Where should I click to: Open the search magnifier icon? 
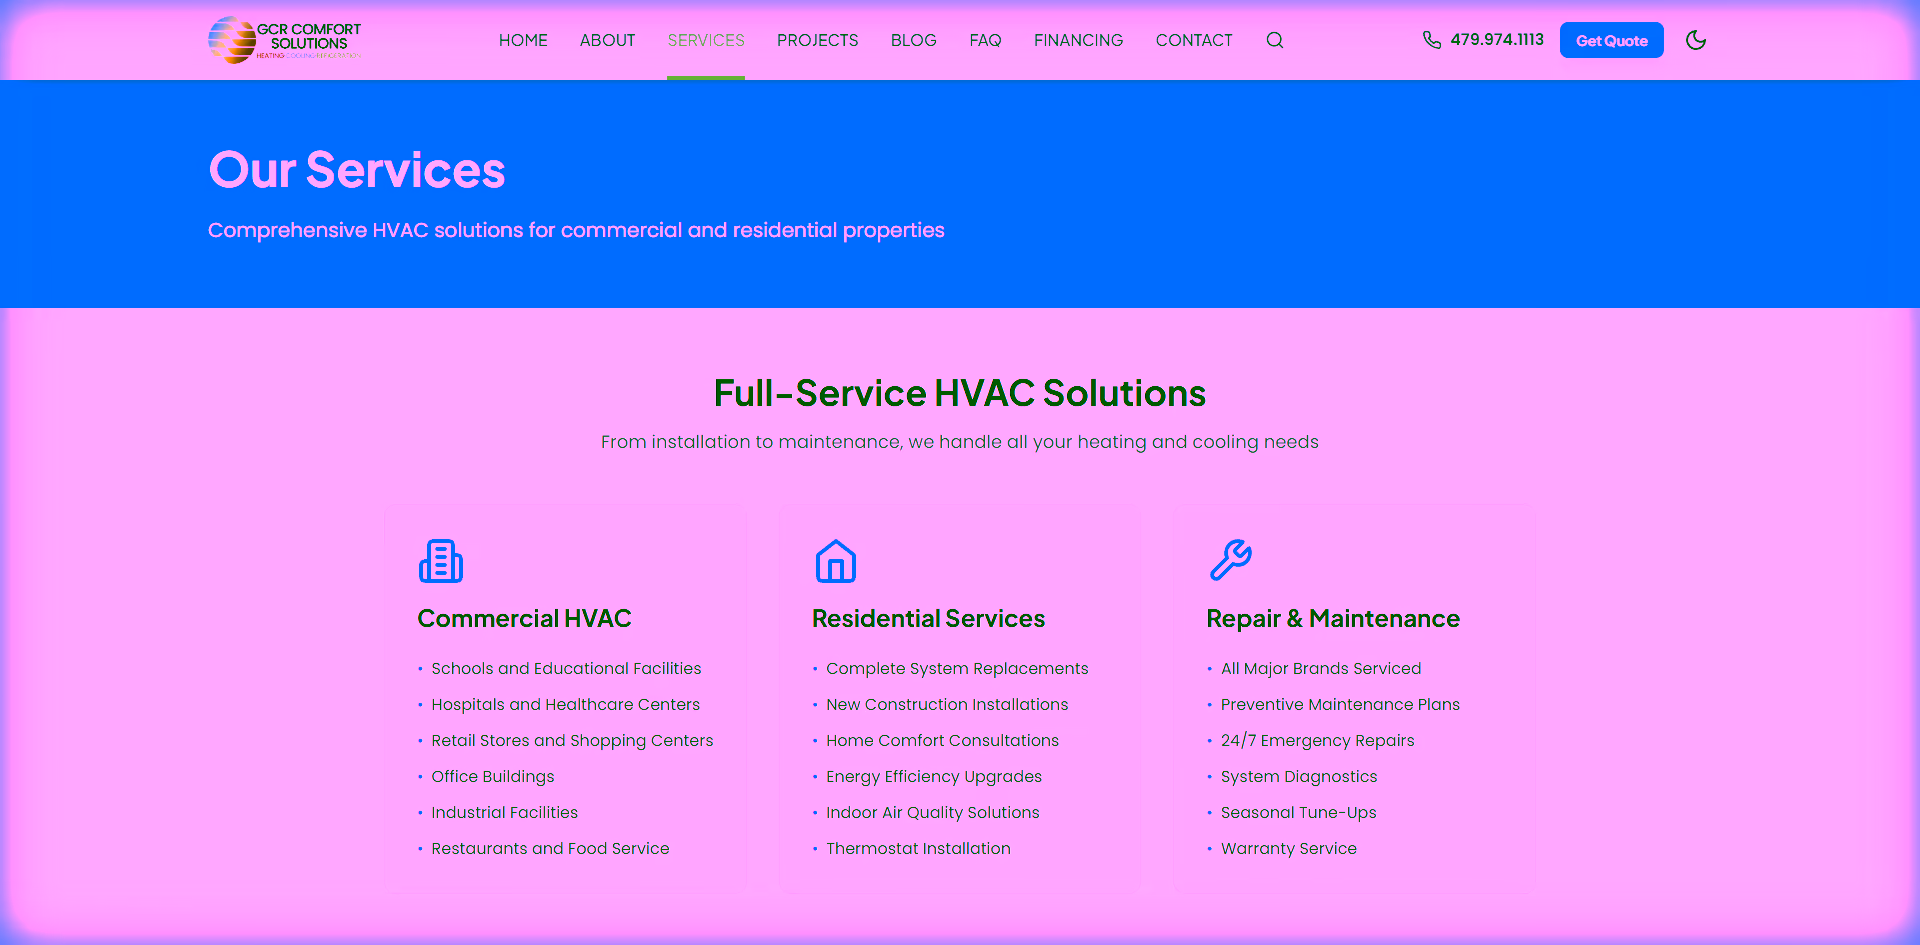click(x=1274, y=40)
